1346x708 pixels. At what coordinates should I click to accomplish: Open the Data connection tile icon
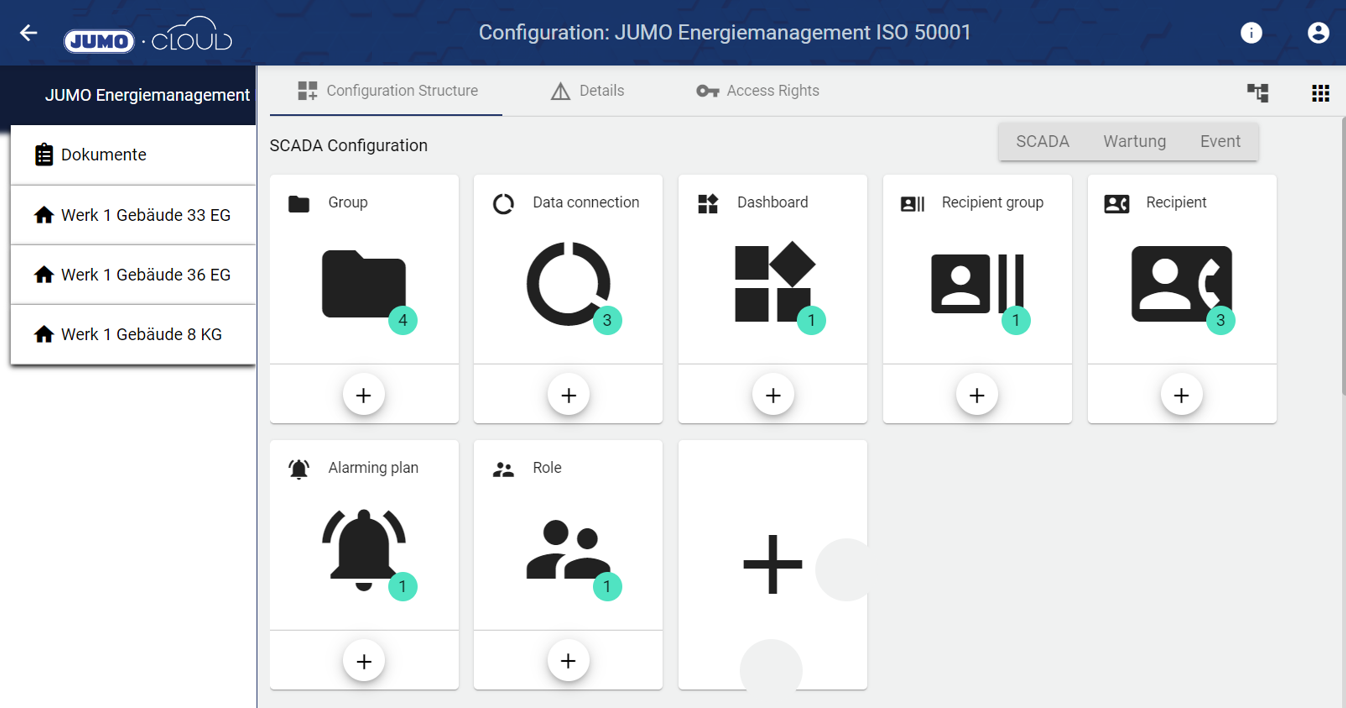coord(568,285)
